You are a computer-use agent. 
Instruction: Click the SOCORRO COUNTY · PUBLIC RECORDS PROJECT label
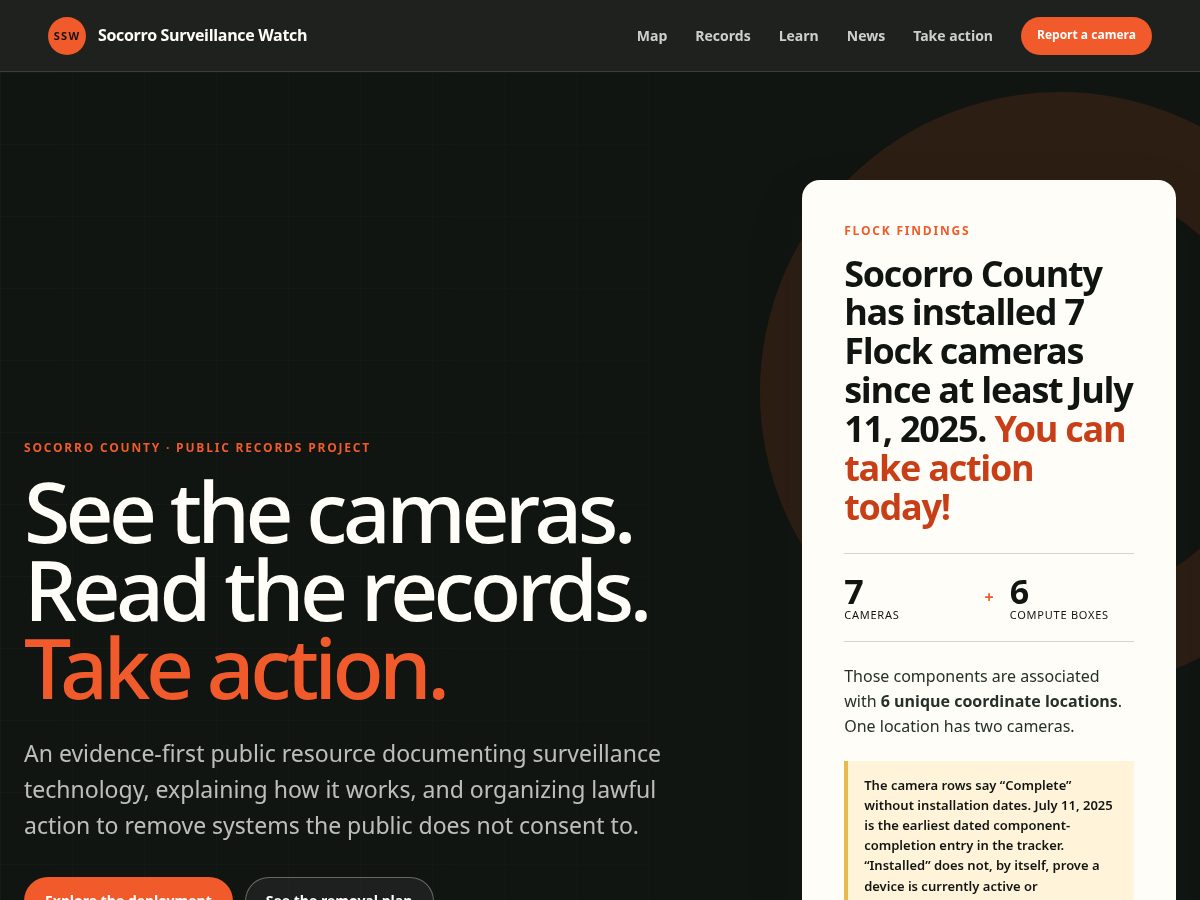[x=197, y=448]
